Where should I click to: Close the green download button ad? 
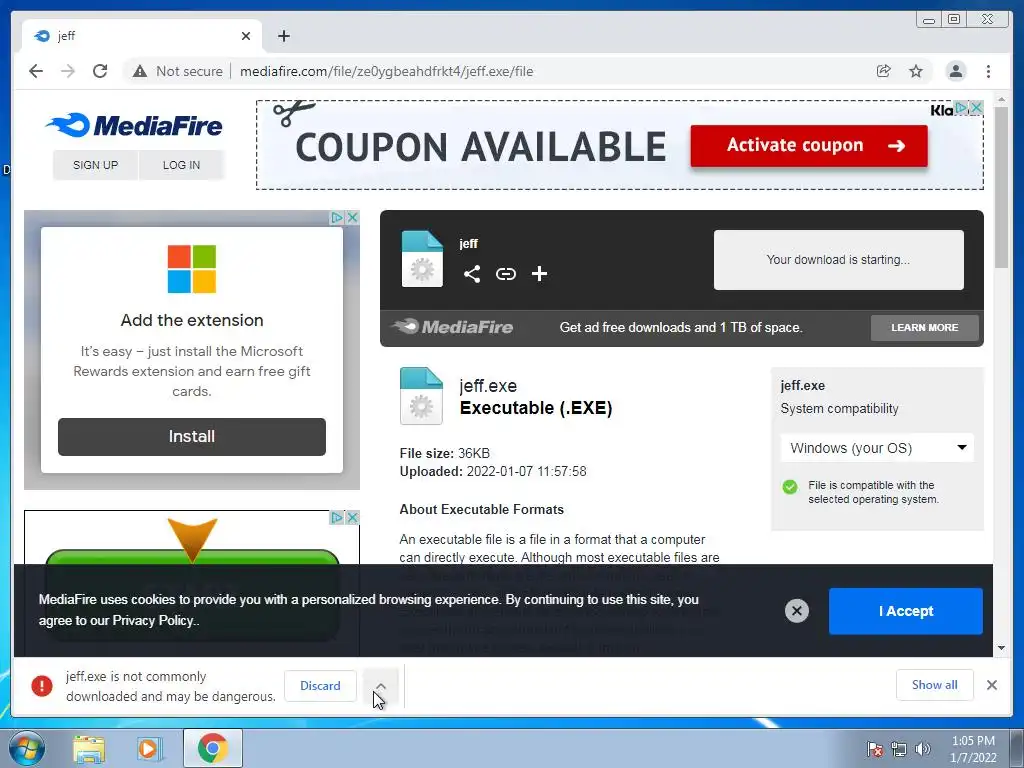coord(353,517)
